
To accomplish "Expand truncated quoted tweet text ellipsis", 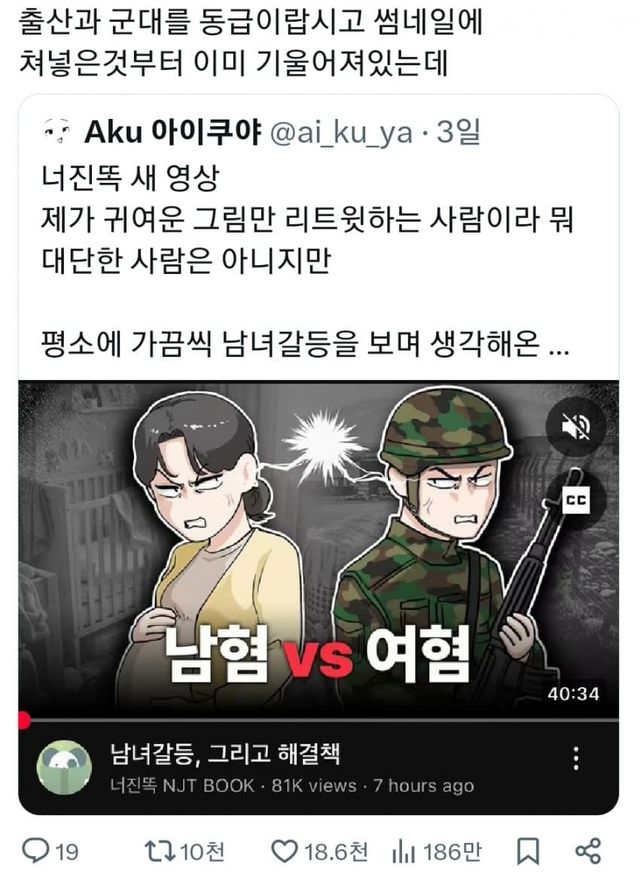I will pyautogui.click(x=559, y=345).
